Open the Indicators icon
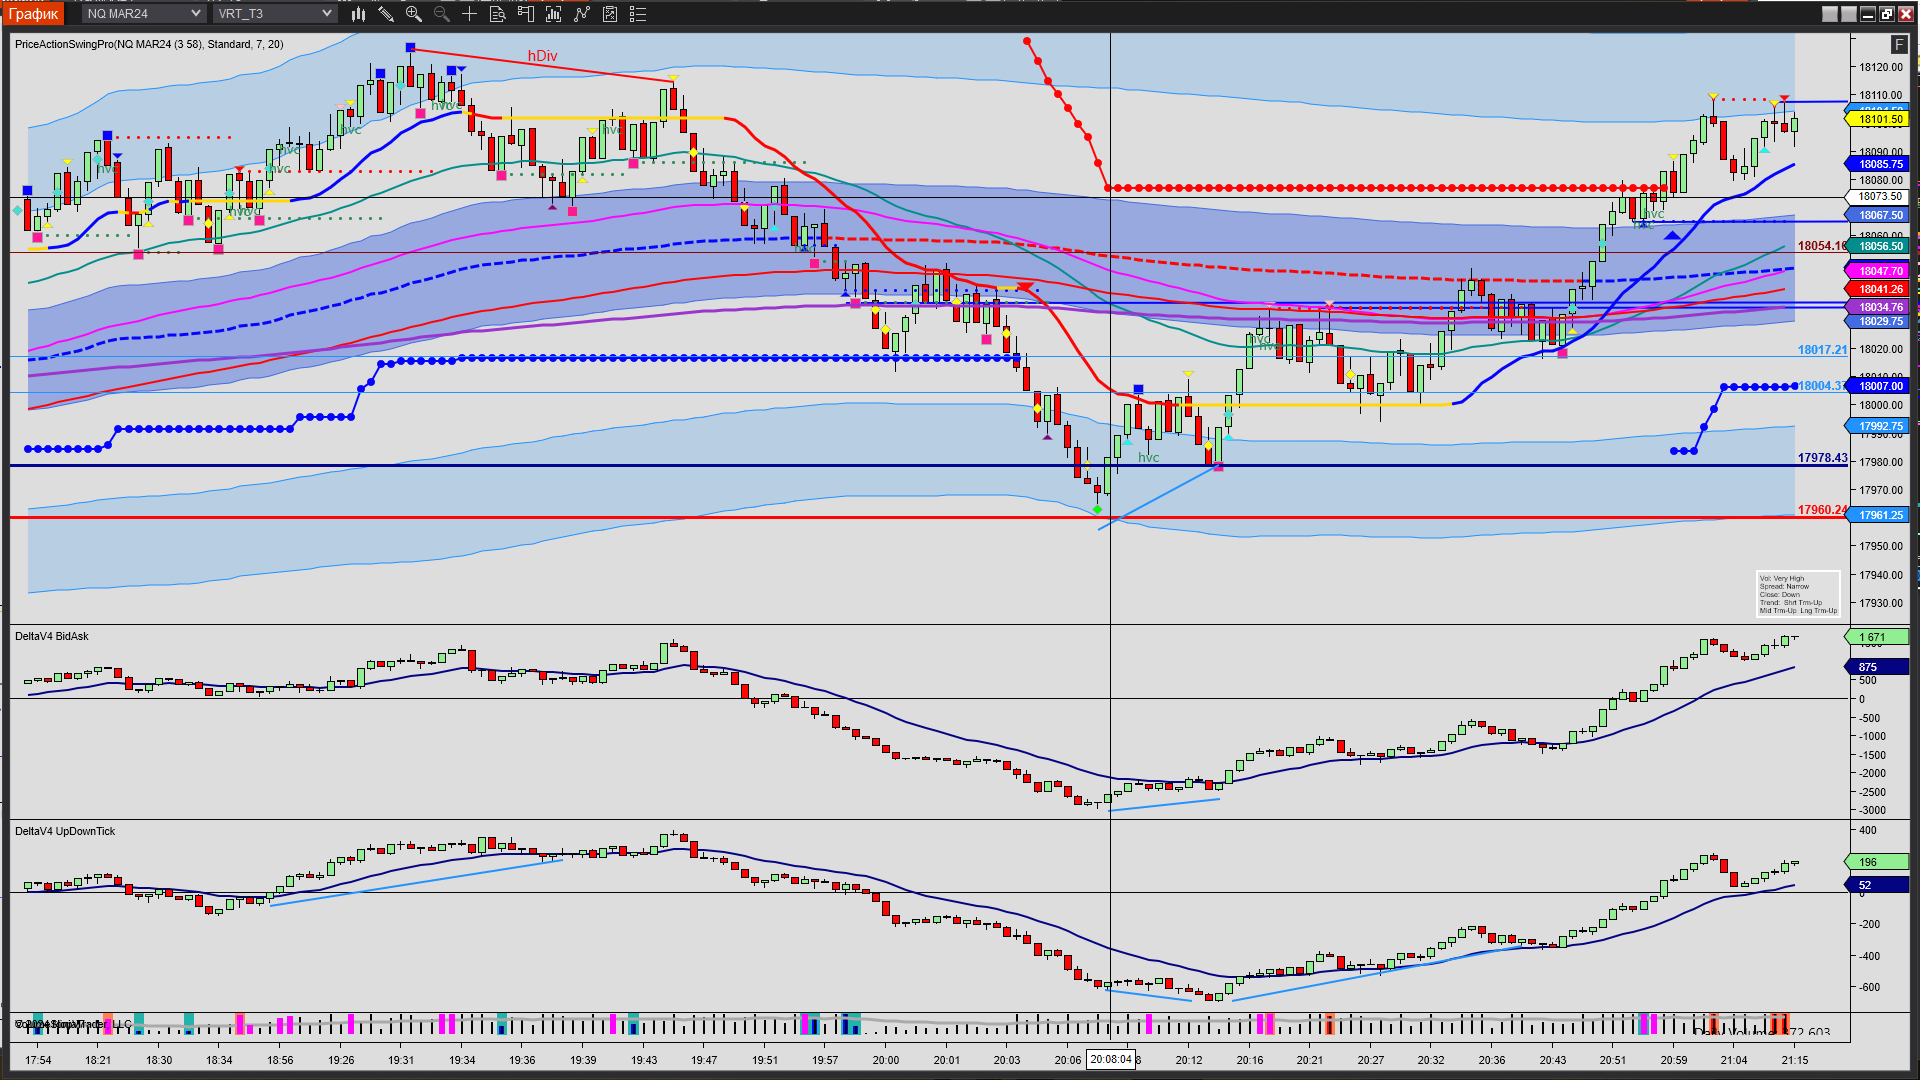Screen dimensions: 1920x1080 click(x=554, y=14)
